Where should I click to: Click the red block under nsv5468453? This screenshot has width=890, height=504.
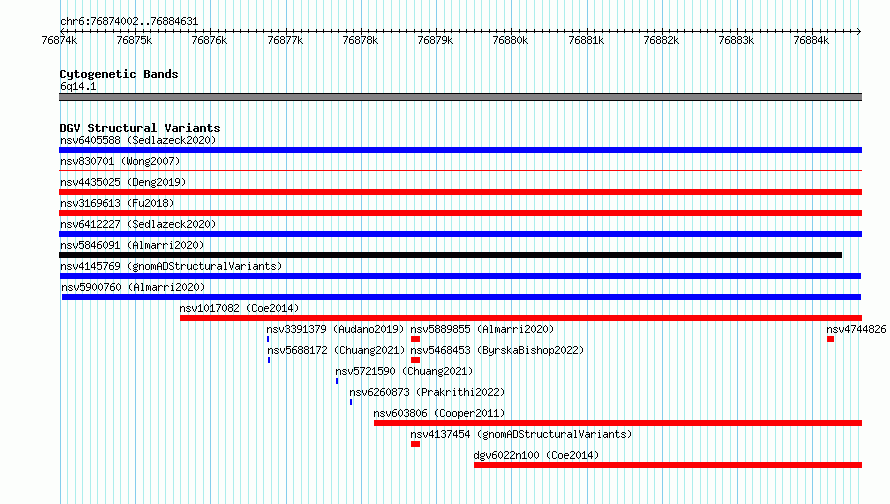coord(415,360)
